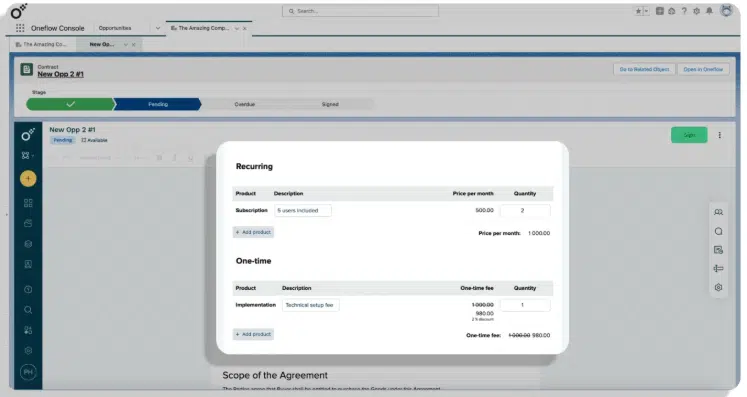Open the setup gear in header
Screen dimensions: 747x397
[x=697, y=11]
